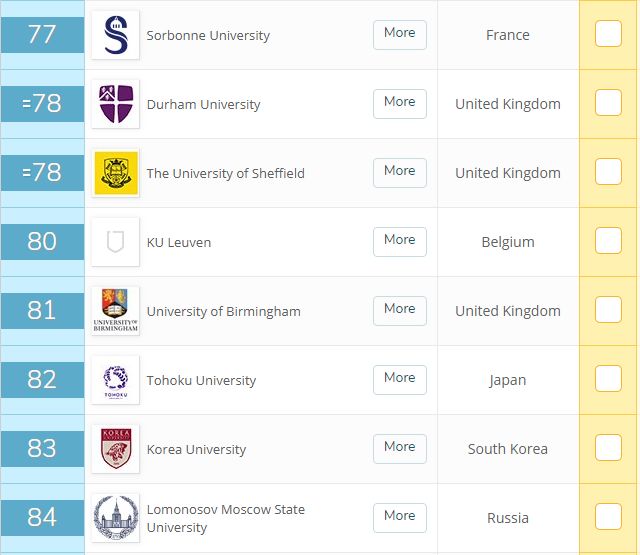Select the checkbox in the Korea University row
Screen dimensions: 640x555
coord(608,448)
